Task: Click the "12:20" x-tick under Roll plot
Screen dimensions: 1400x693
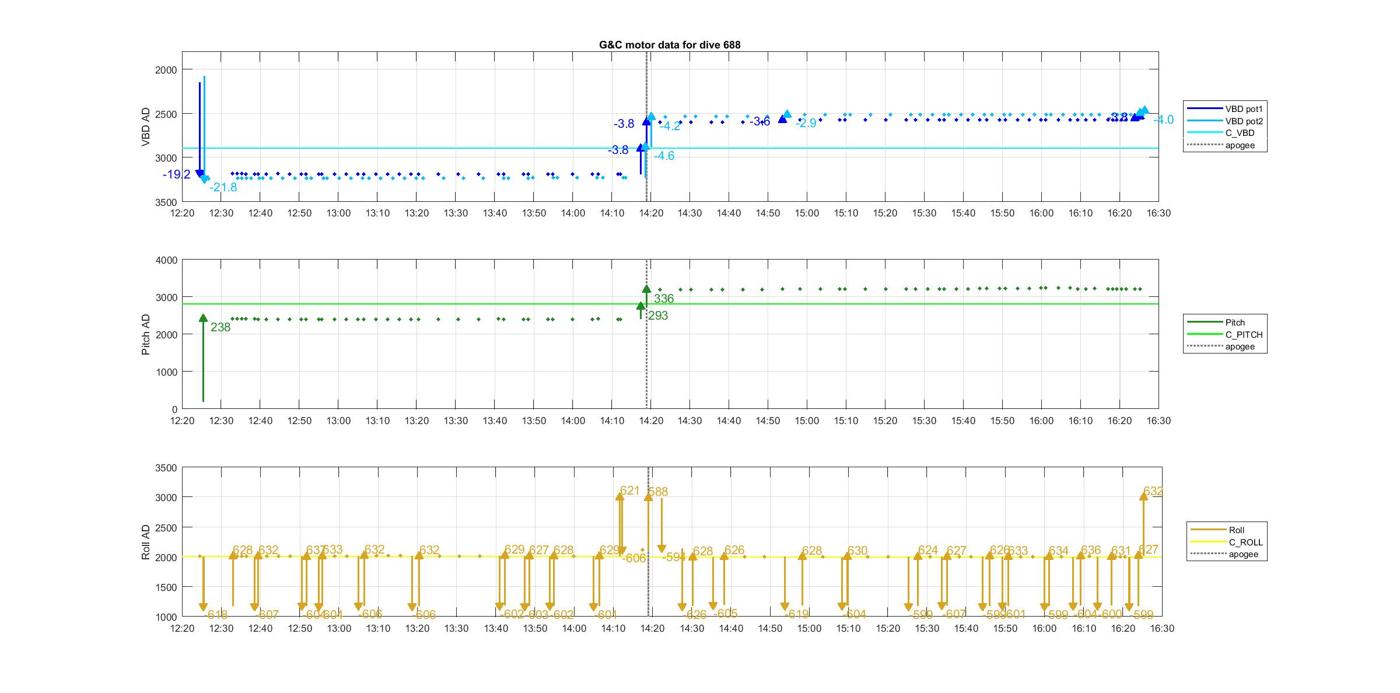Action: 182,629
